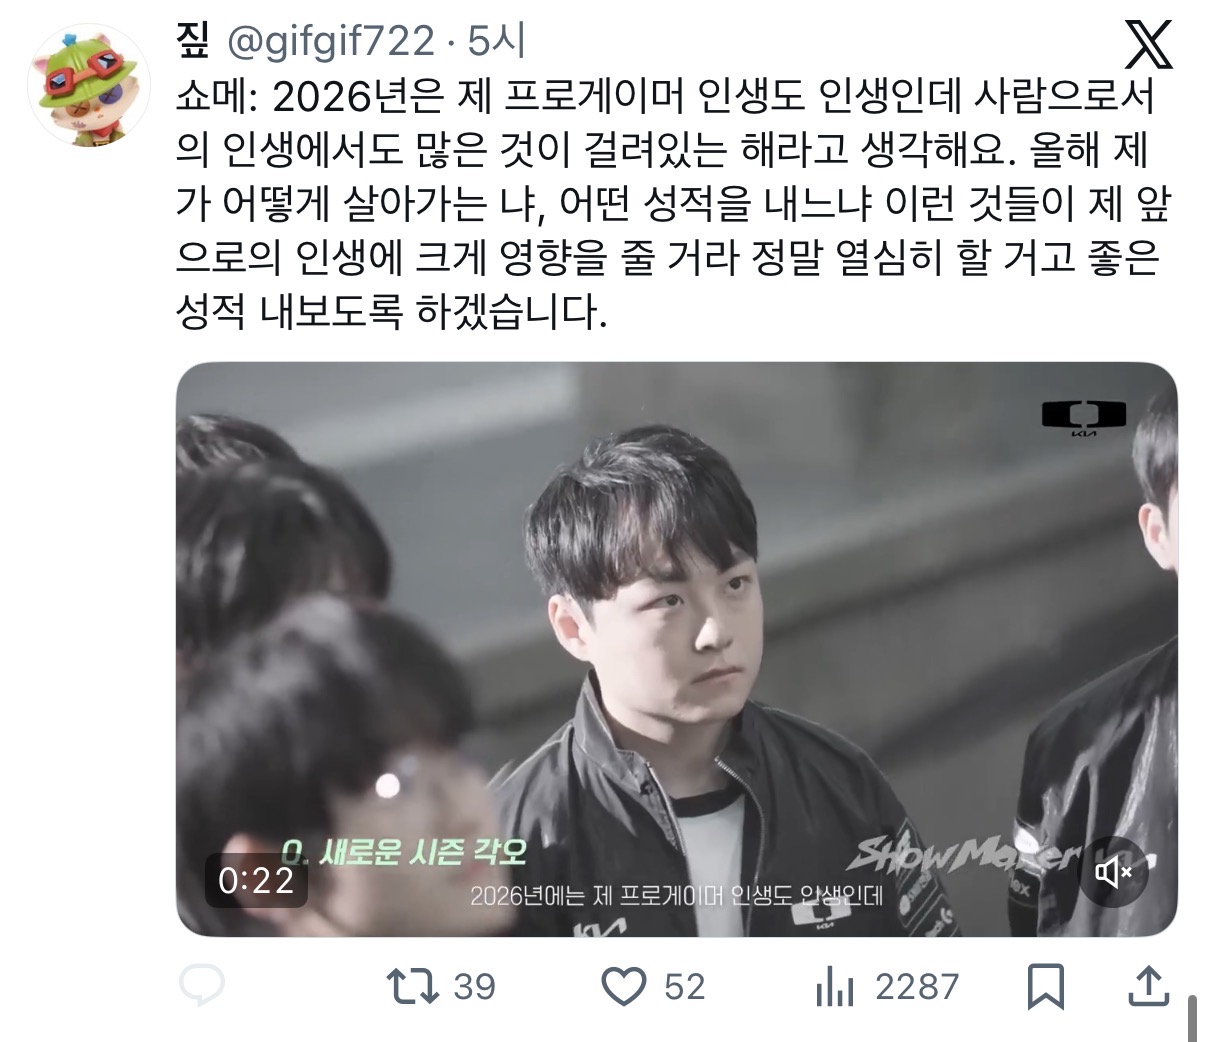This screenshot has width=1206, height=1042.
Task: Open the Teemo profile avatar
Action: (x=89, y=89)
